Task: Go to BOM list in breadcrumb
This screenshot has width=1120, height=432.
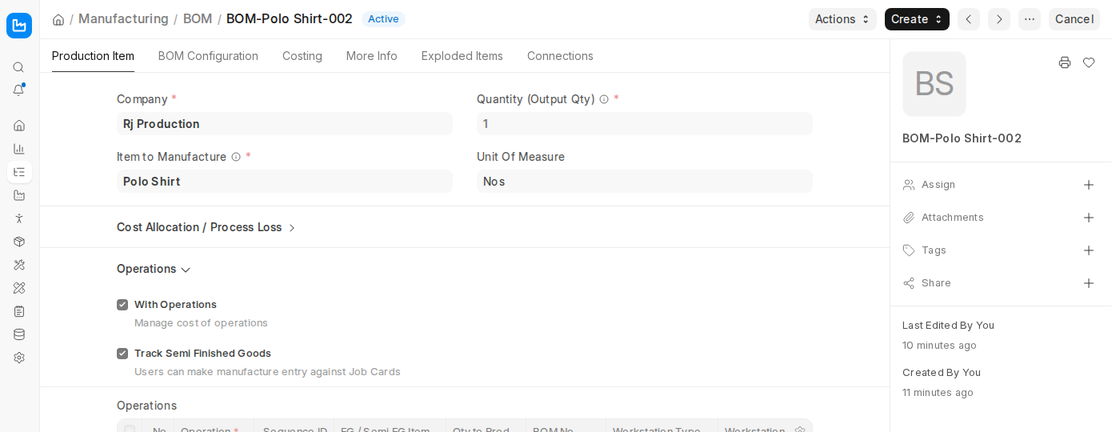Action: pyautogui.click(x=197, y=19)
